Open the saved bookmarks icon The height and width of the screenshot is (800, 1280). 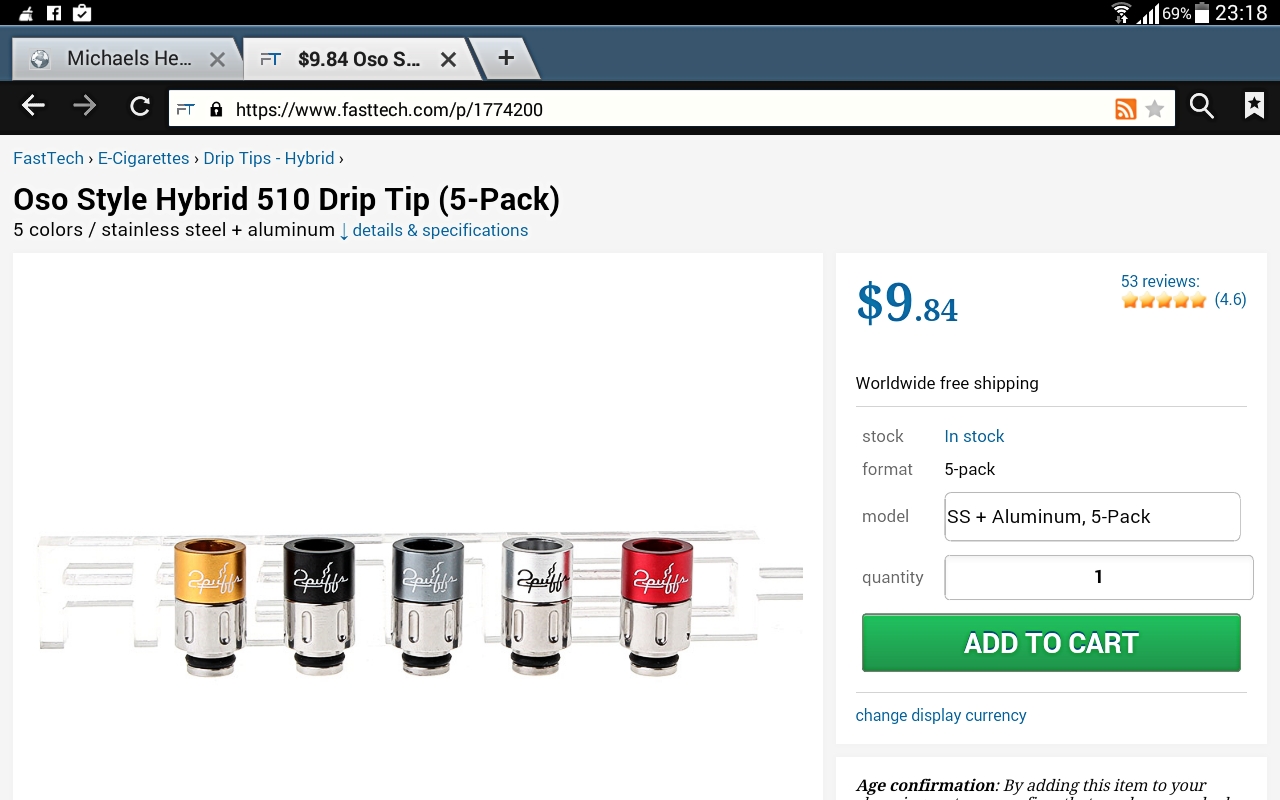tap(1254, 106)
